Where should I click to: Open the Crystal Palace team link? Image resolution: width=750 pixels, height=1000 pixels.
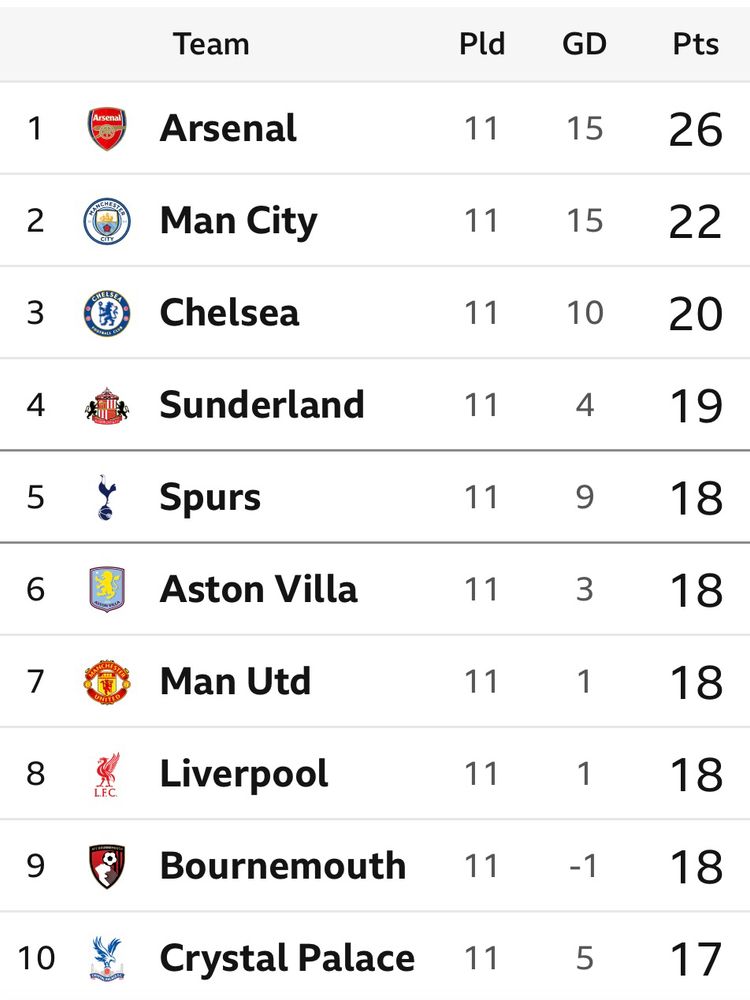pyautogui.click(x=287, y=959)
